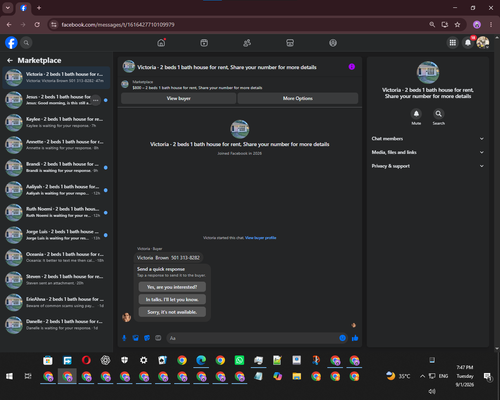Mute the Victoria conversation
Image resolution: width=500 pixels, height=400 pixels.
point(416,114)
